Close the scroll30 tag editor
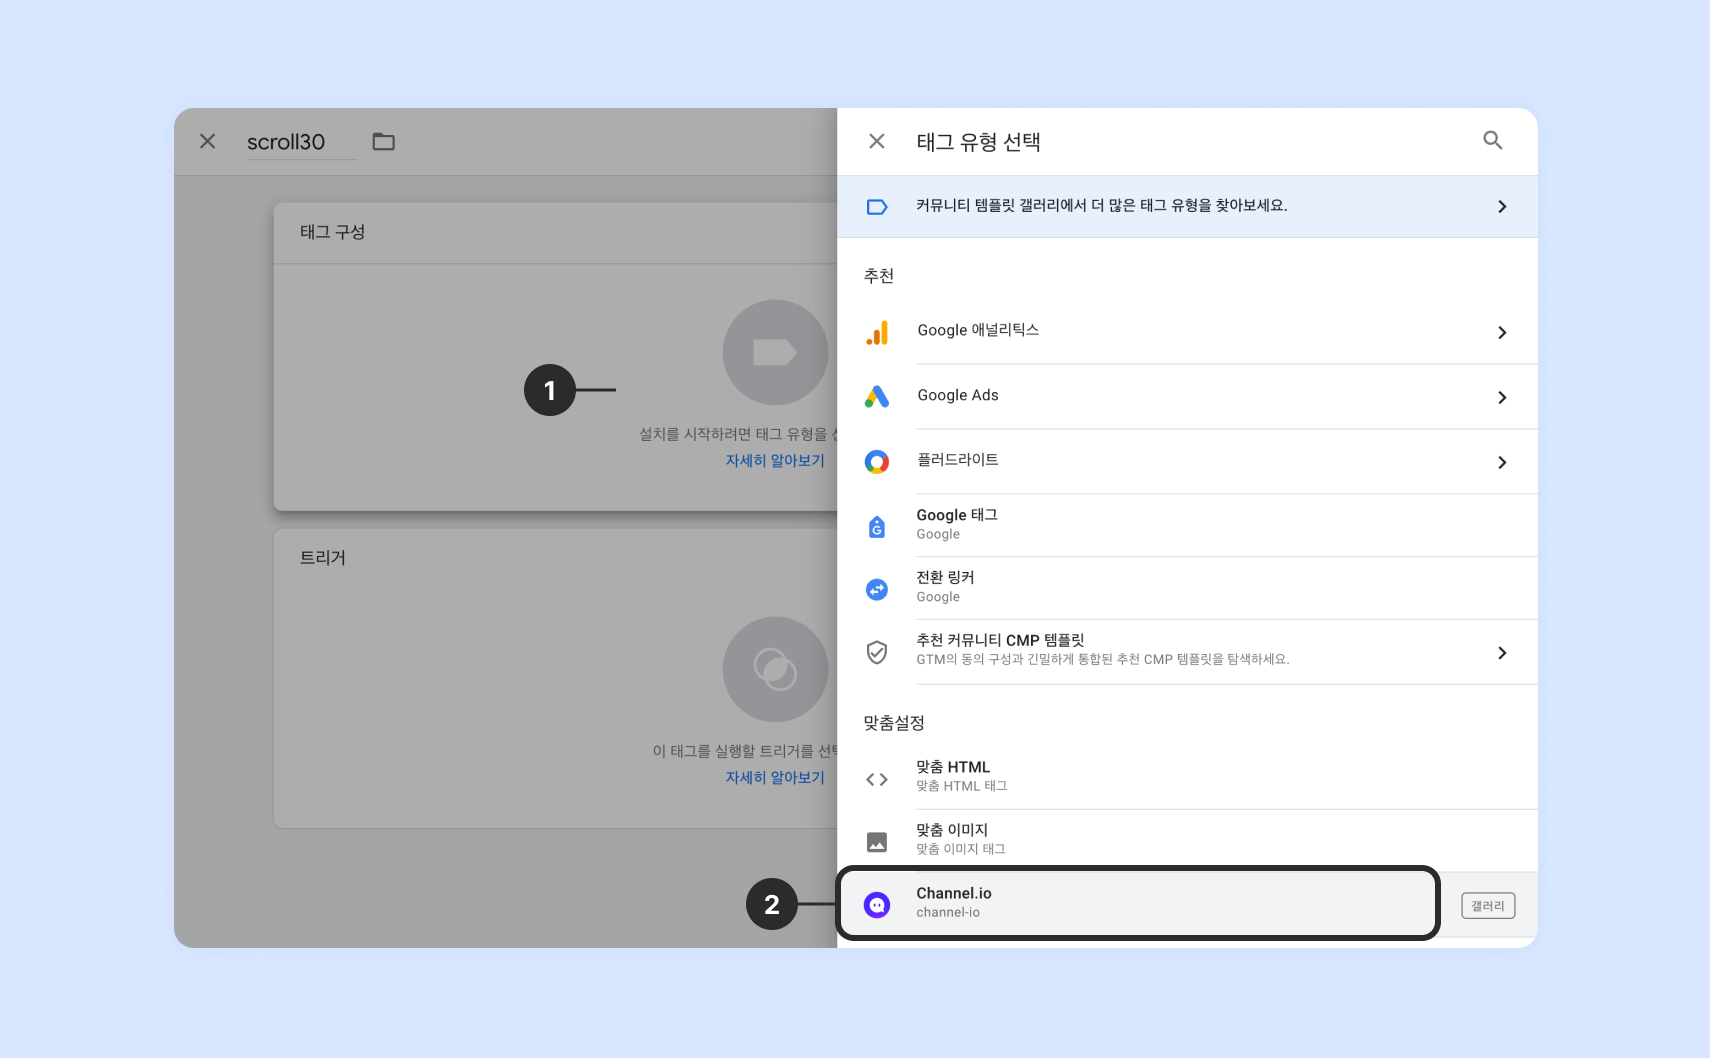The image size is (1710, 1058). 207,141
